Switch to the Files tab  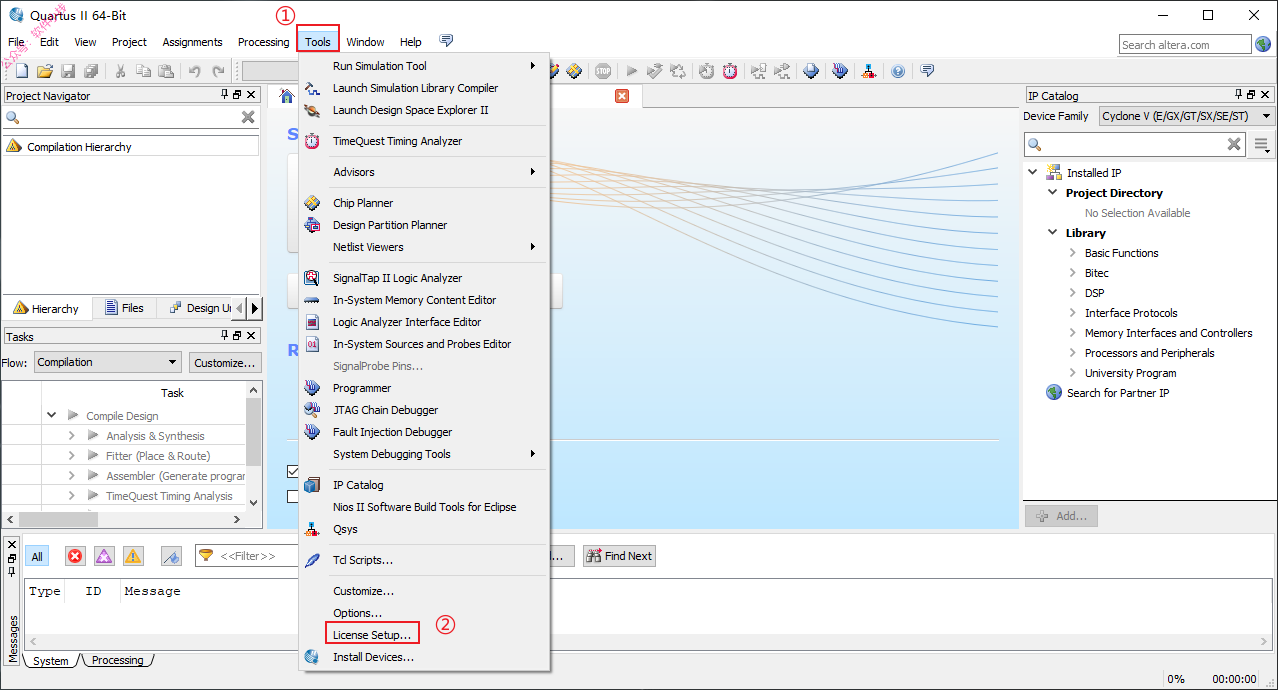pos(124,308)
